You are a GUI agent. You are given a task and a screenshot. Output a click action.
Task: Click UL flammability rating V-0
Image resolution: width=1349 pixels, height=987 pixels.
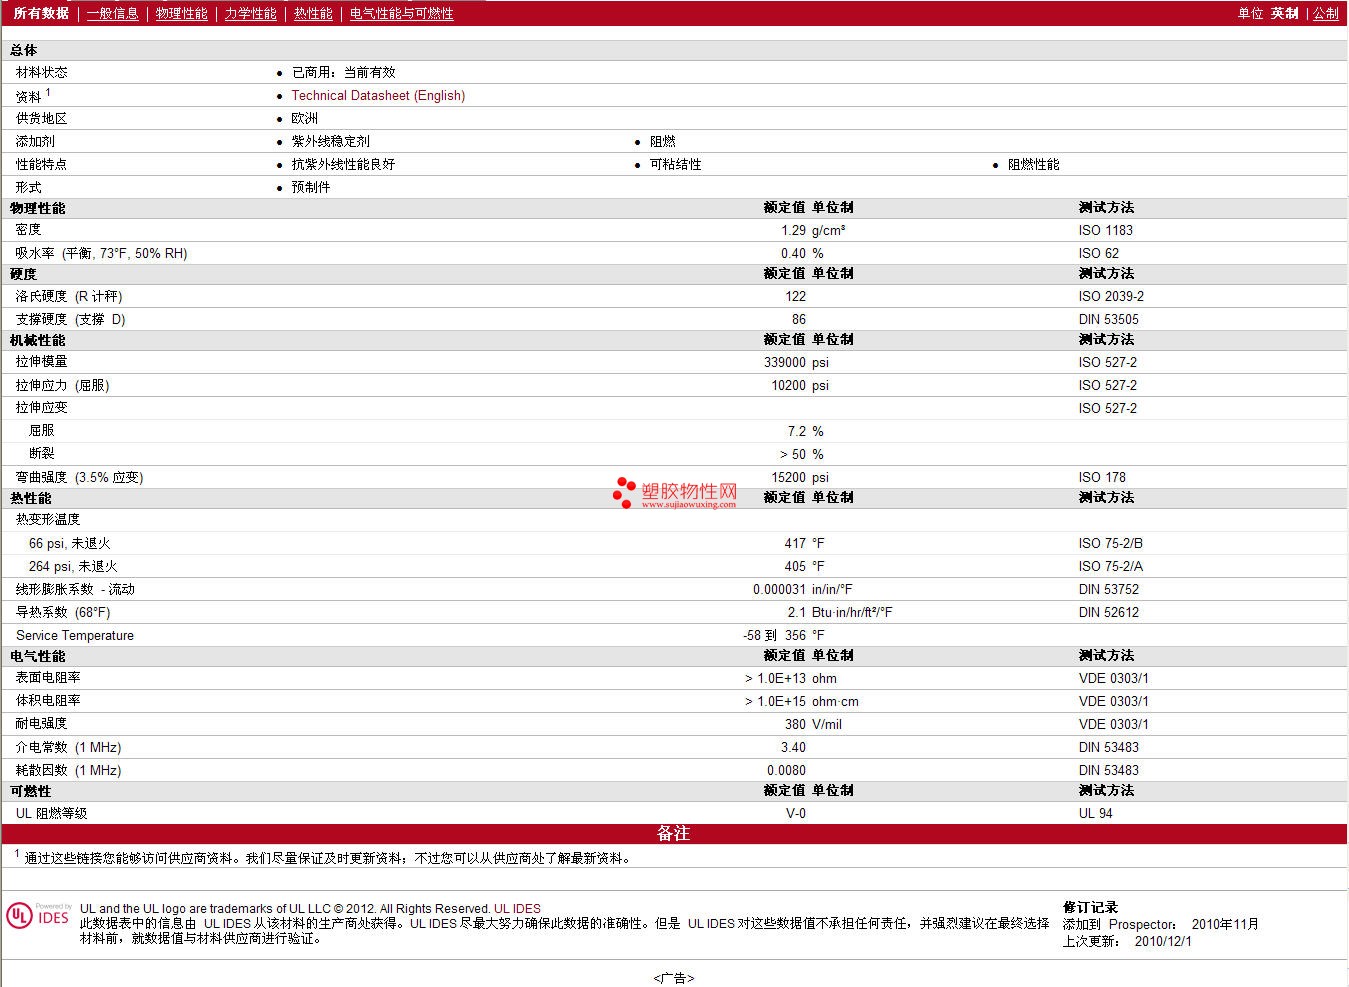pos(795,813)
